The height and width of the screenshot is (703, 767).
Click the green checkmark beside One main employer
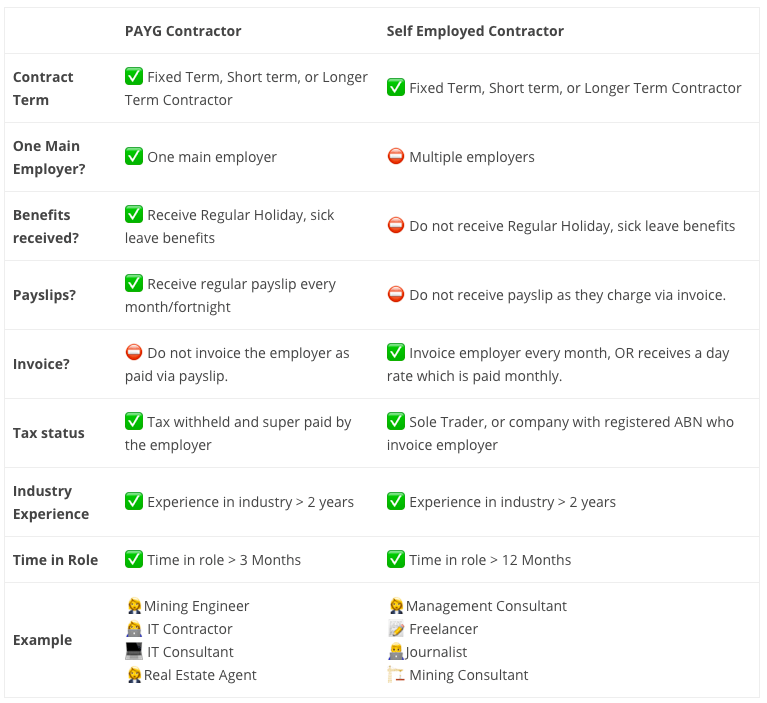(134, 156)
